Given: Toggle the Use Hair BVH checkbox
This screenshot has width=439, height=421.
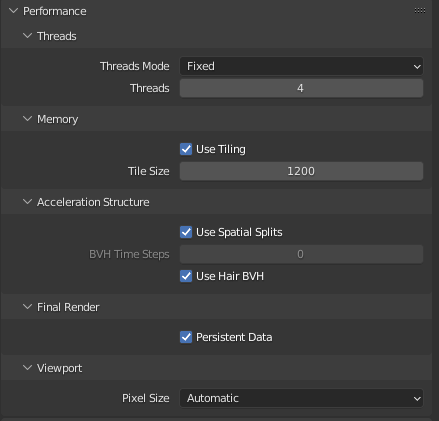Looking at the screenshot, I should (x=186, y=276).
